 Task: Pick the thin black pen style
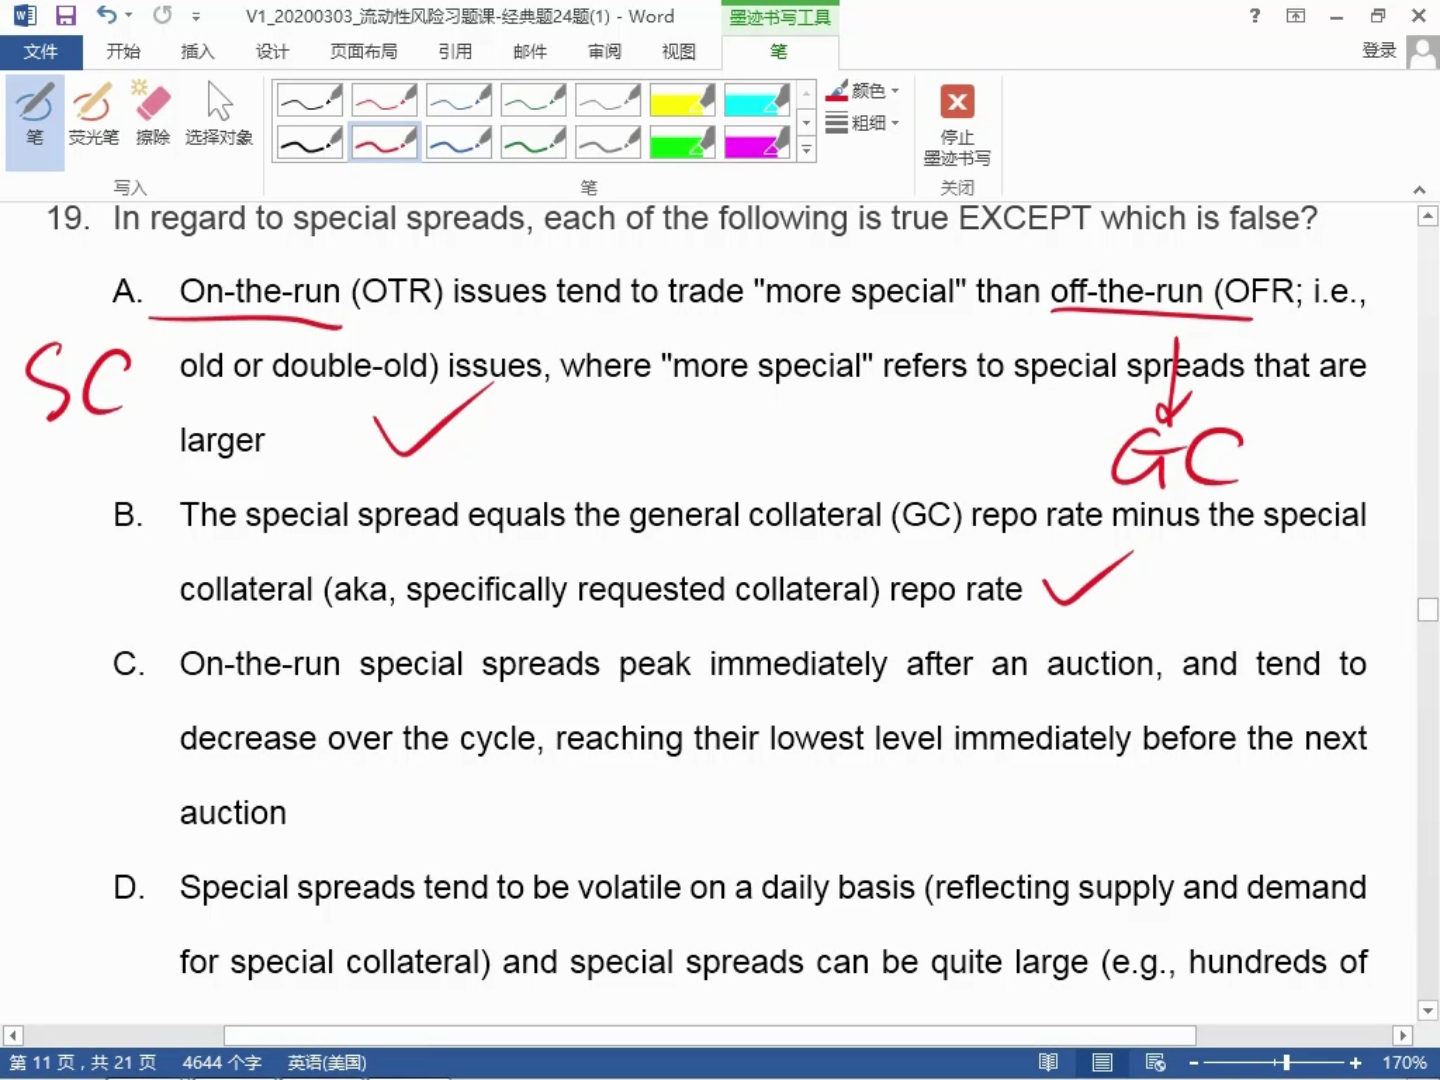[310, 100]
